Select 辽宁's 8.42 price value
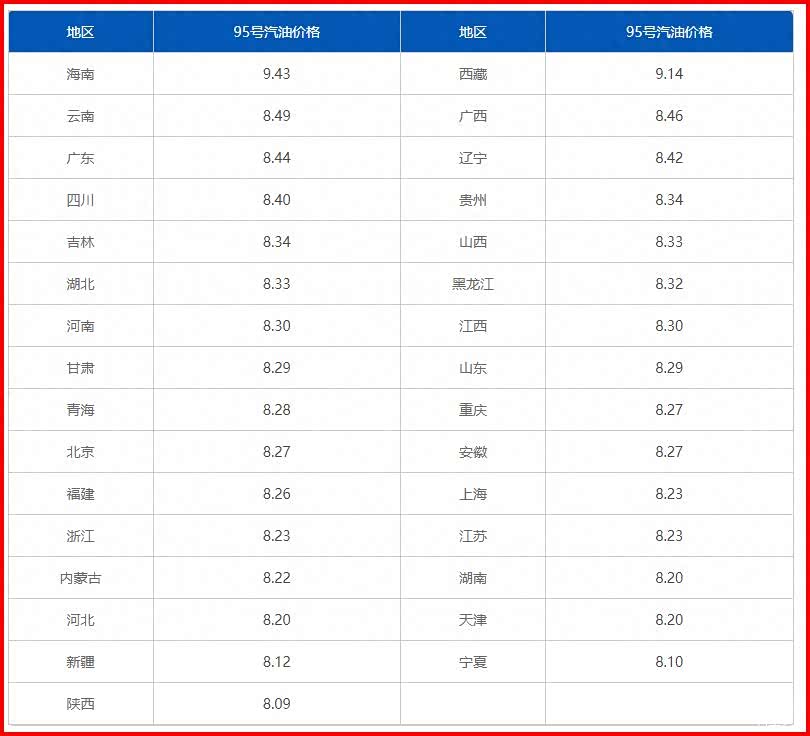Screen dimensions: 810x736 pyautogui.click(x=669, y=158)
